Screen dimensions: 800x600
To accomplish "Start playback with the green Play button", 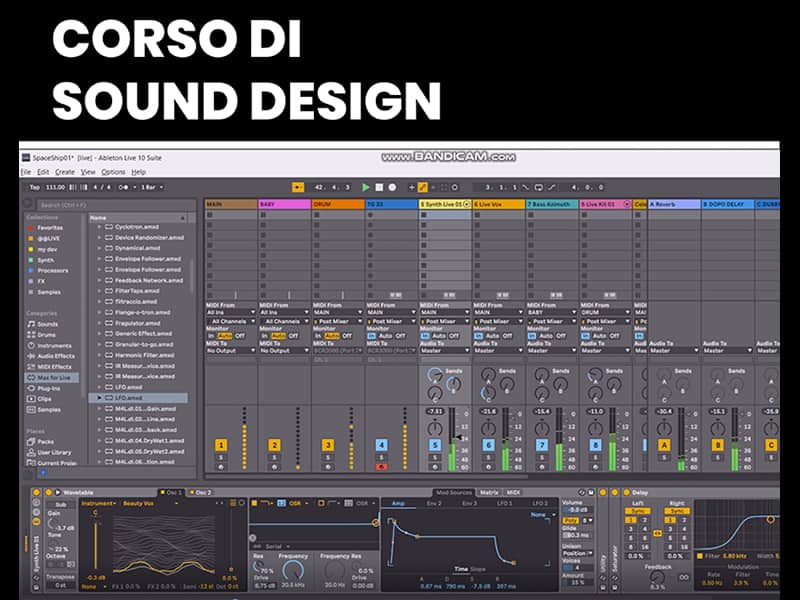I will [365, 187].
